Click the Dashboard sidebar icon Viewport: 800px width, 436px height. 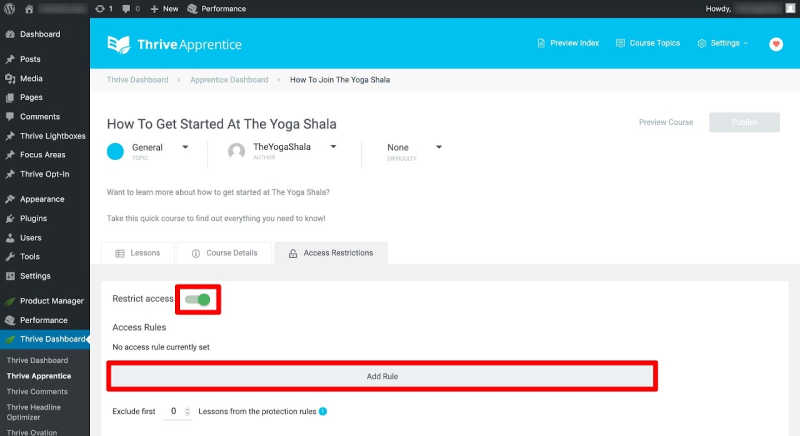pyautogui.click(x=10, y=34)
